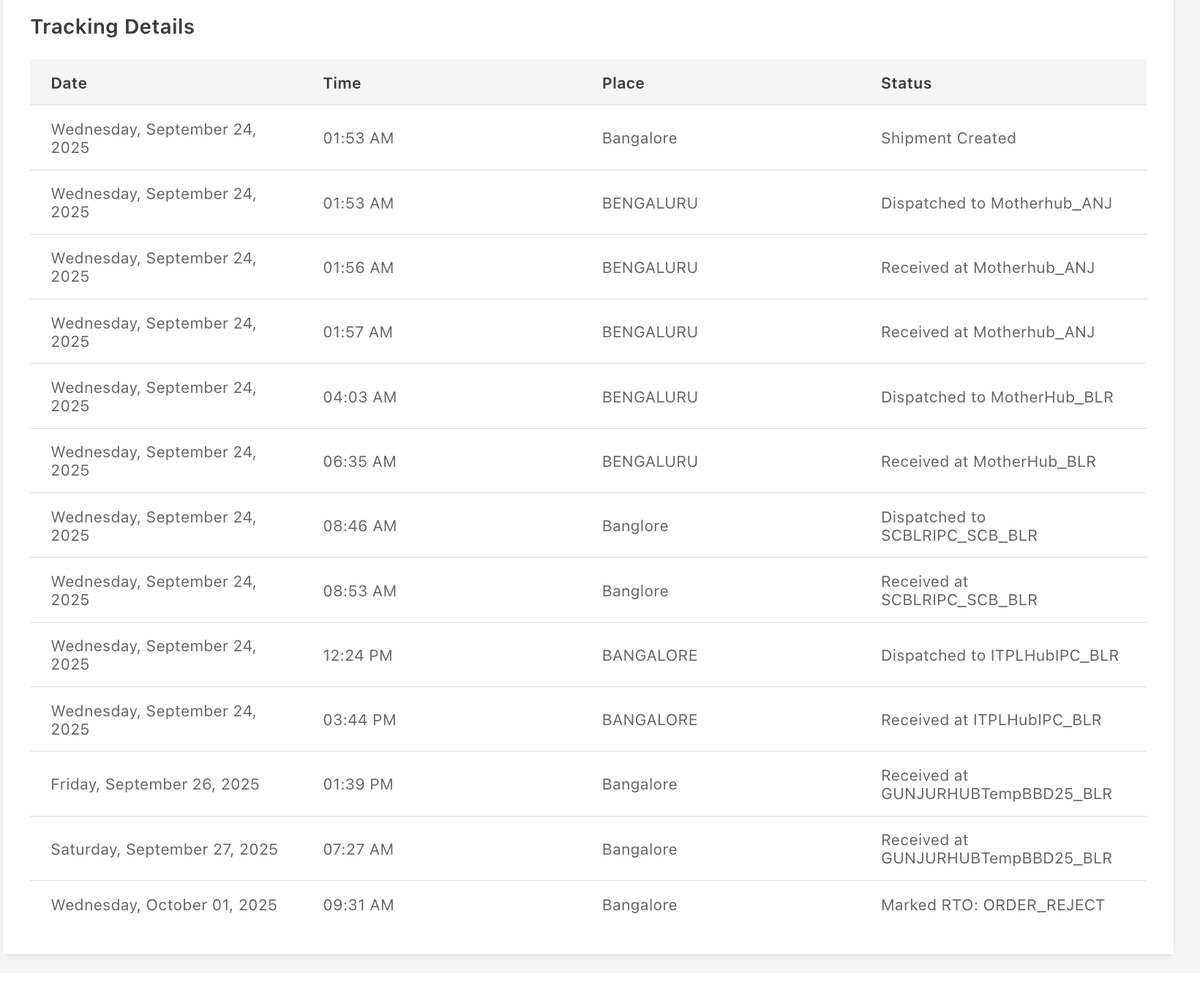Select the Received at SCBLRIPC_SCB_BLR status
The width and height of the screenshot is (1200, 982).
coord(959,591)
